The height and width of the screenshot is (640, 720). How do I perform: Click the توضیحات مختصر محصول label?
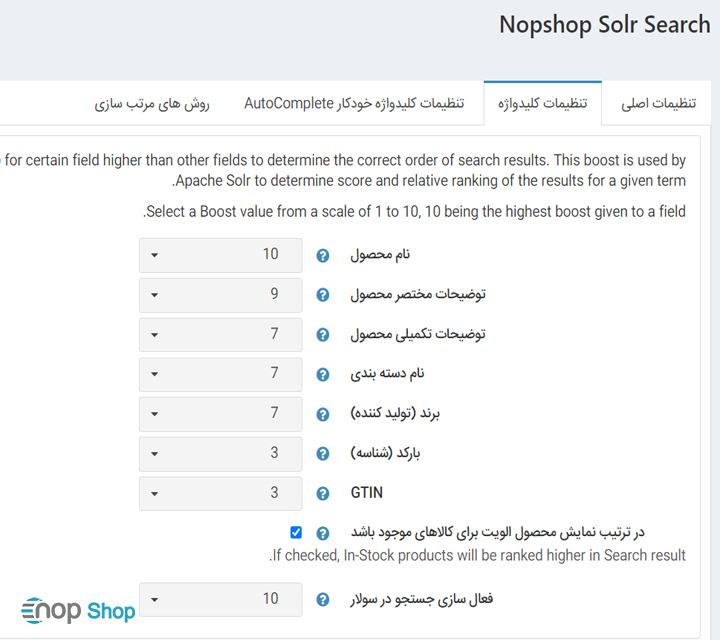(418, 294)
